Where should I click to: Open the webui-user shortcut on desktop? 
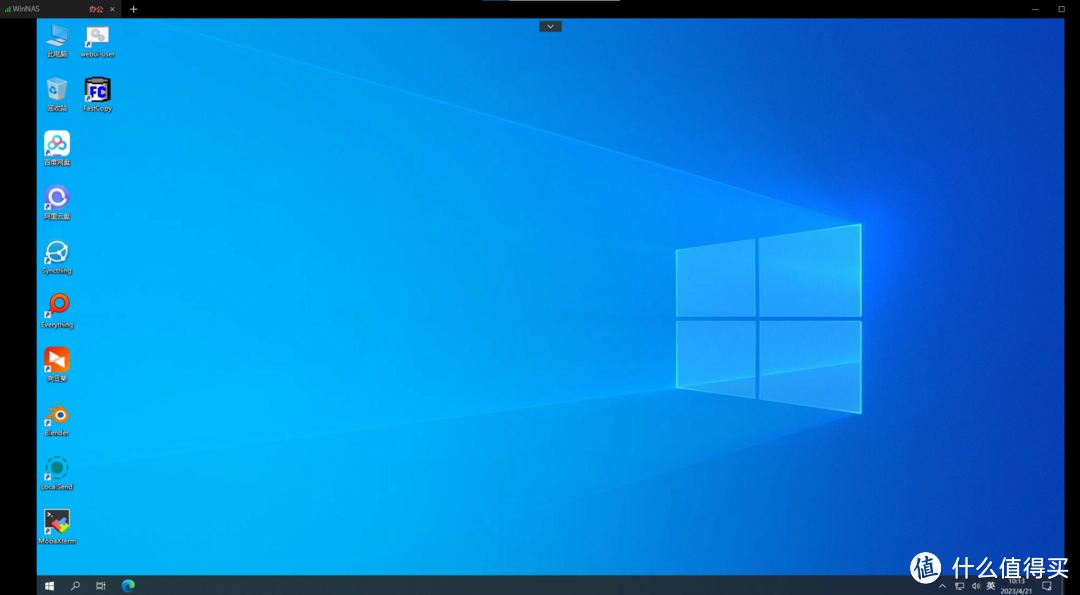97,41
